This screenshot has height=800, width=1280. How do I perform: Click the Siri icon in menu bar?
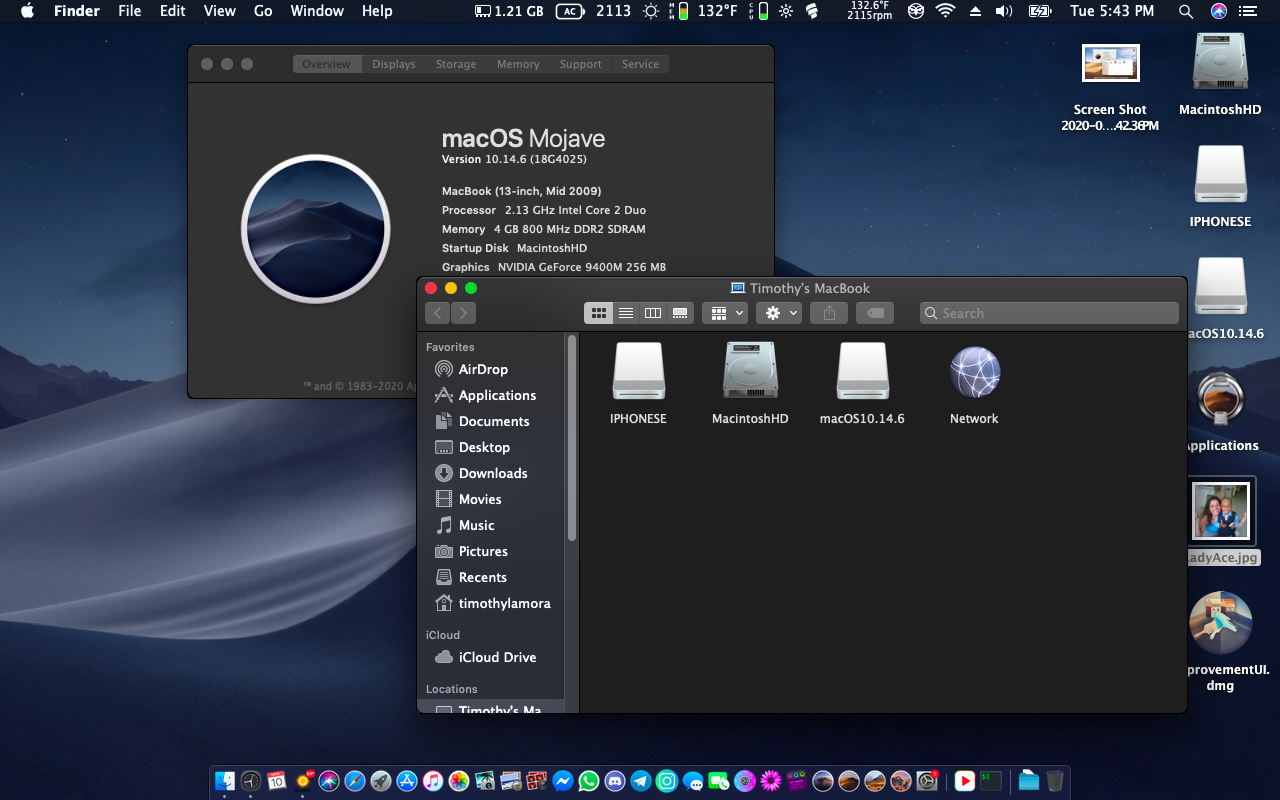click(x=1218, y=11)
